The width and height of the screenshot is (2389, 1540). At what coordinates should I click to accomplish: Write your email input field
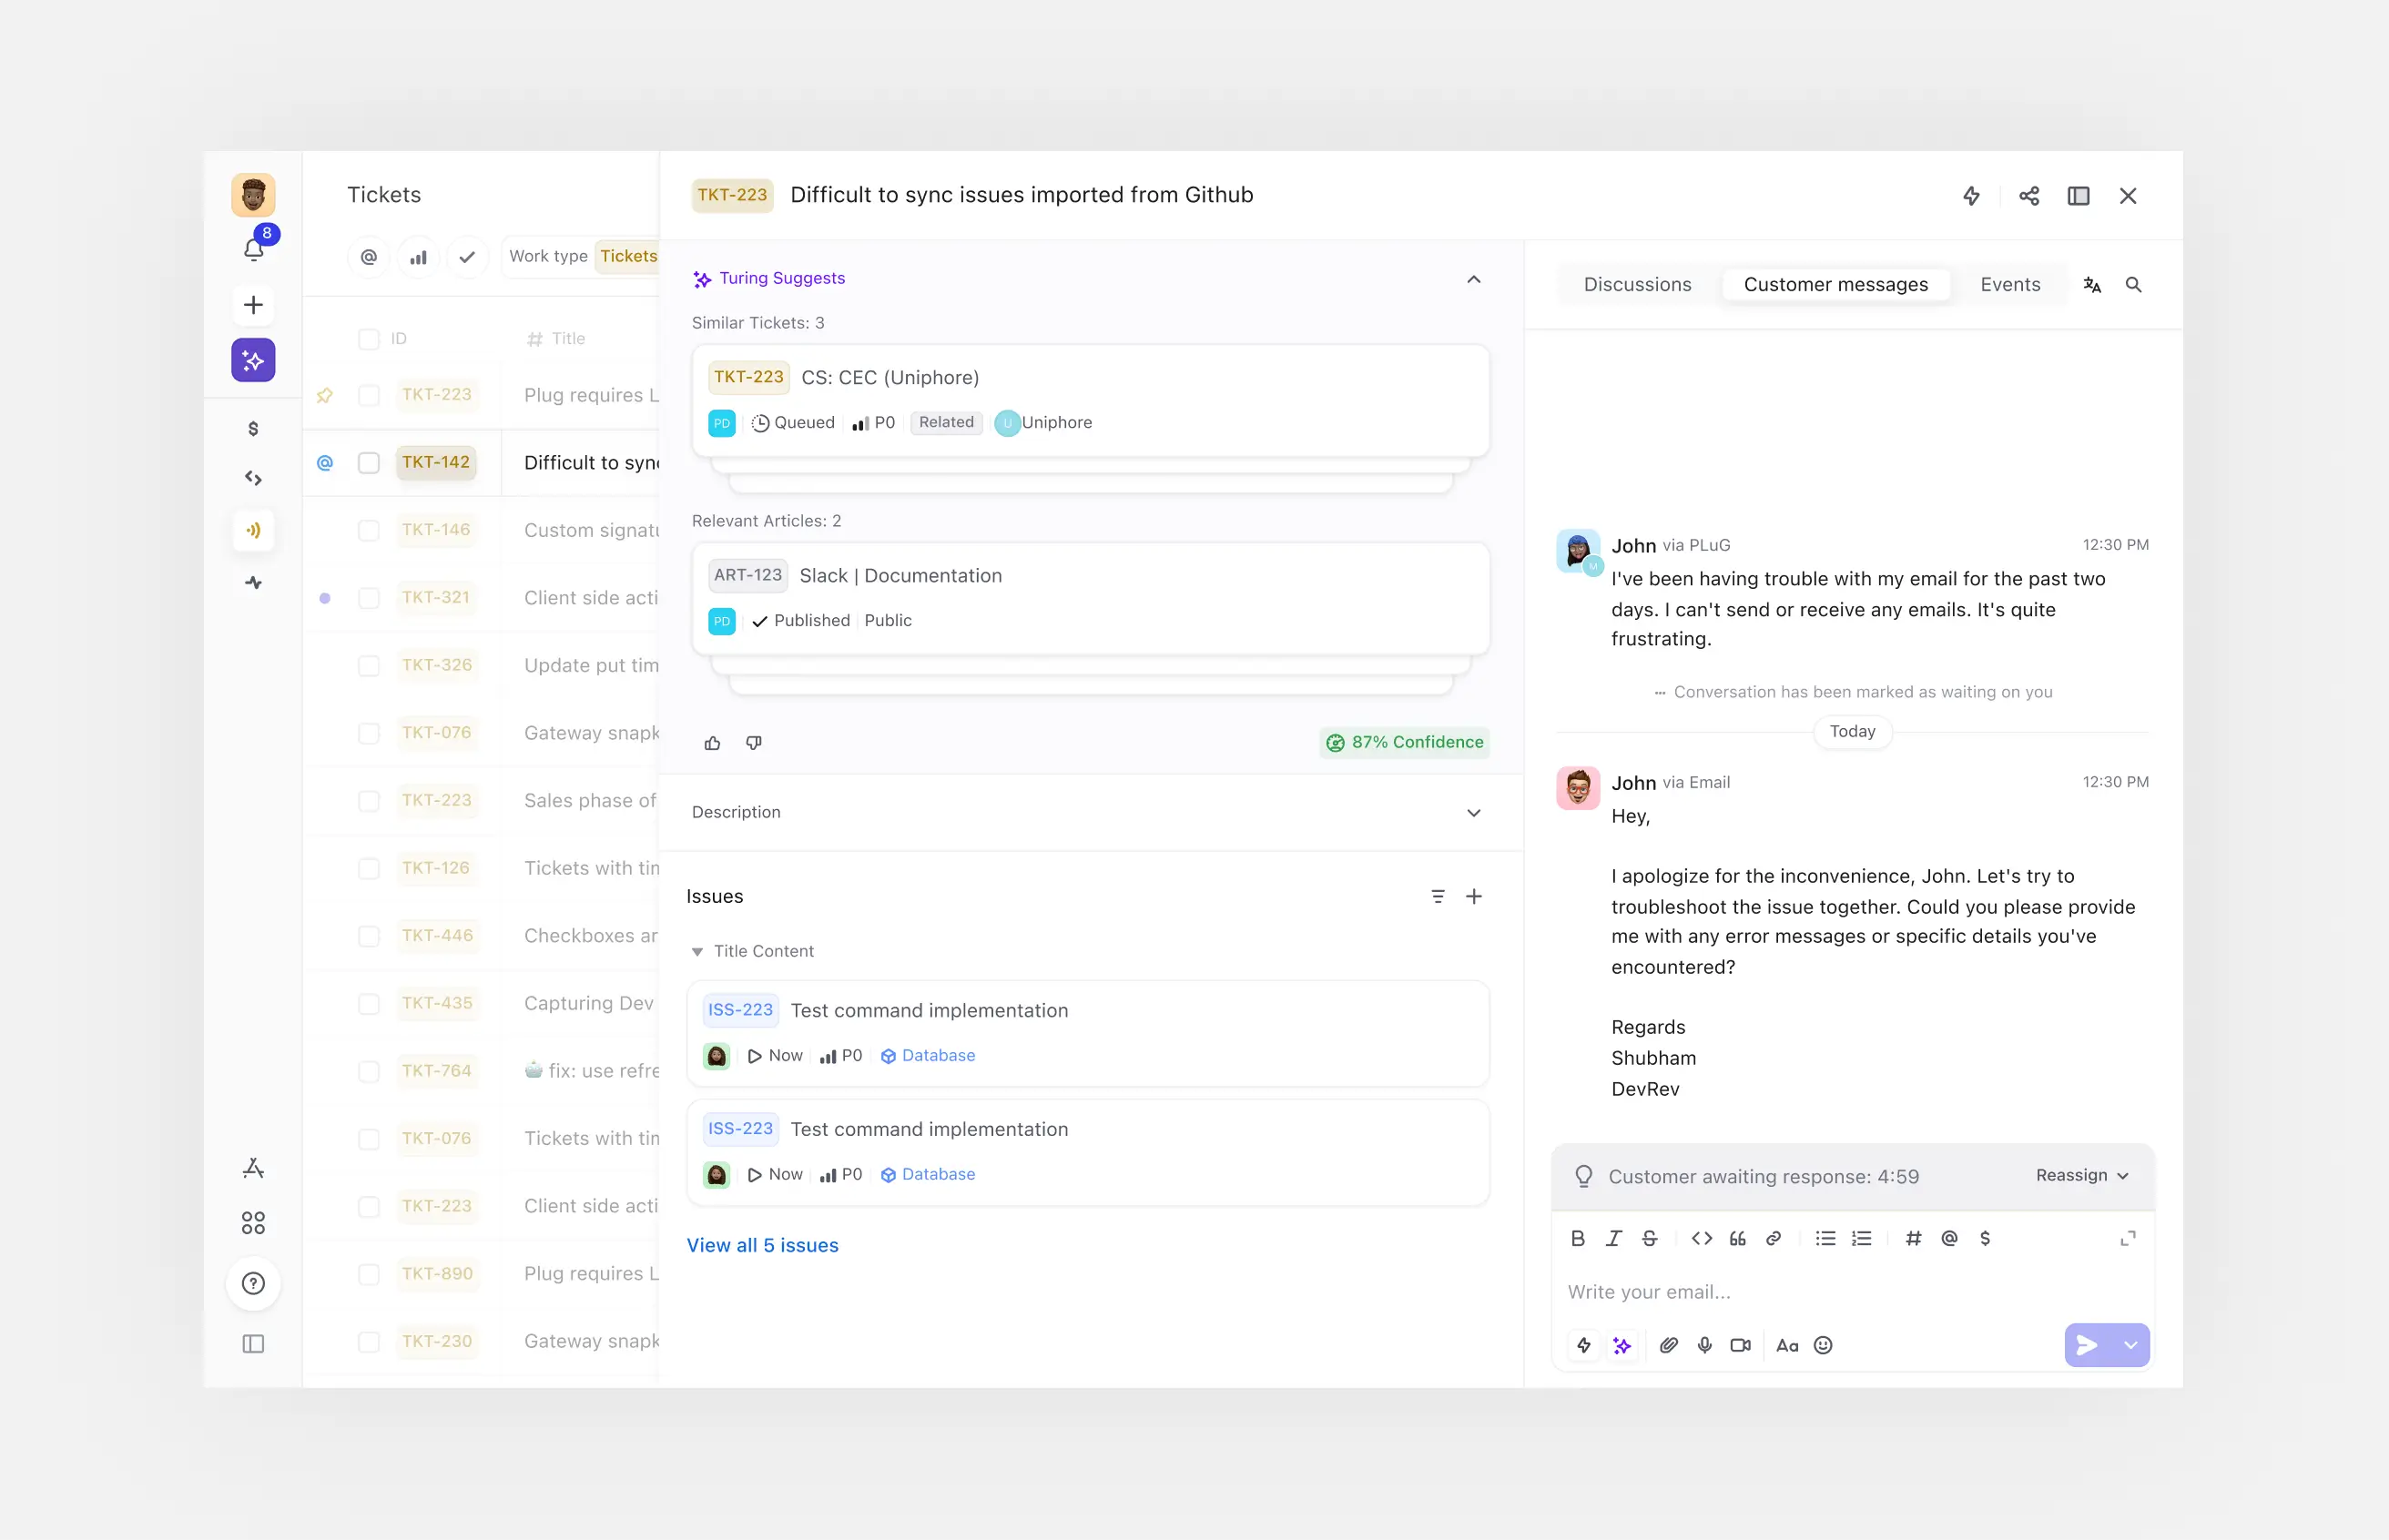pyautogui.click(x=1851, y=1292)
